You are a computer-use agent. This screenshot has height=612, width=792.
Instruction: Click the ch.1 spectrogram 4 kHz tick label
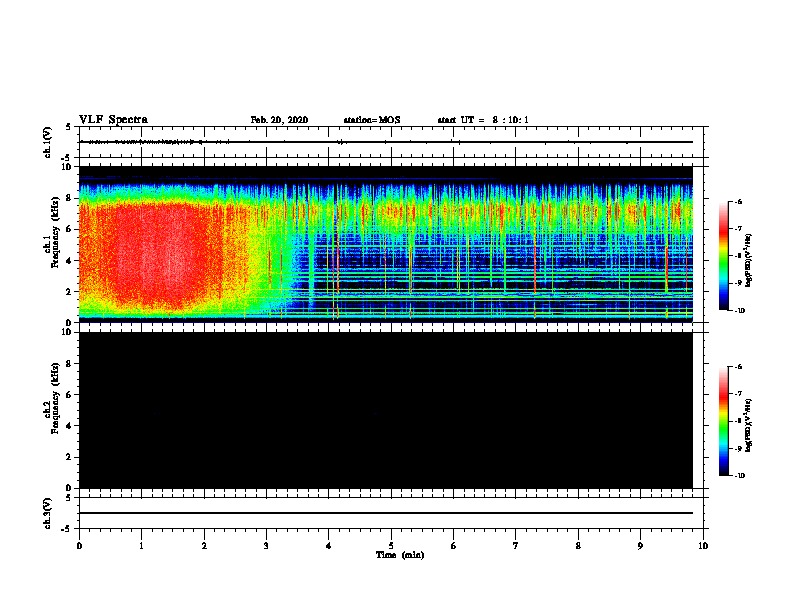[69, 261]
